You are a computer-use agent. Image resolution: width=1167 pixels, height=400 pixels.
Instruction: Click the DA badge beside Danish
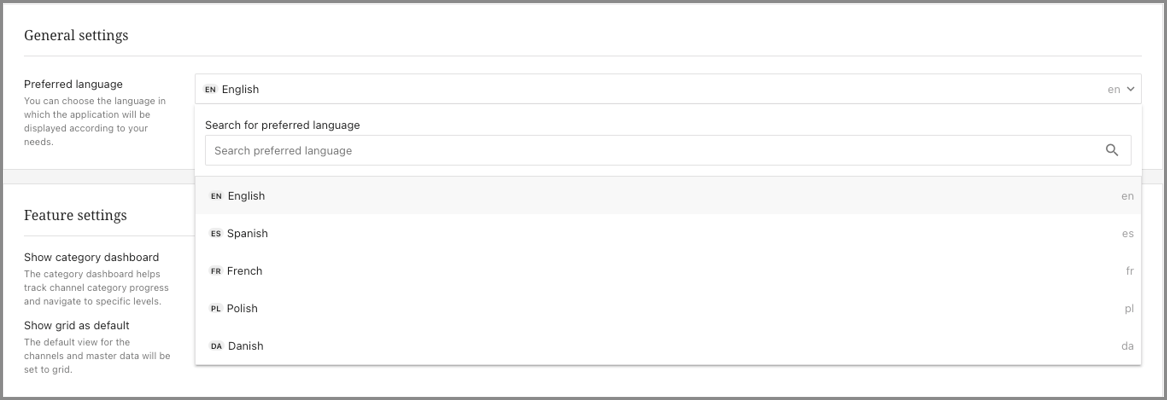click(217, 346)
